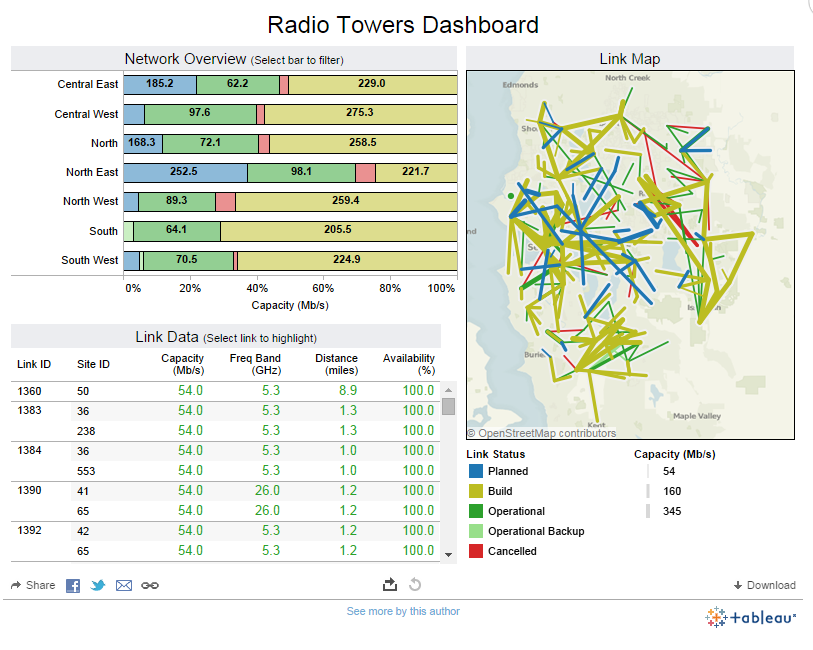Select North blue bar 168.3
Image resolution: width=813 pixels, height=650 pixels.
(143, 144)
